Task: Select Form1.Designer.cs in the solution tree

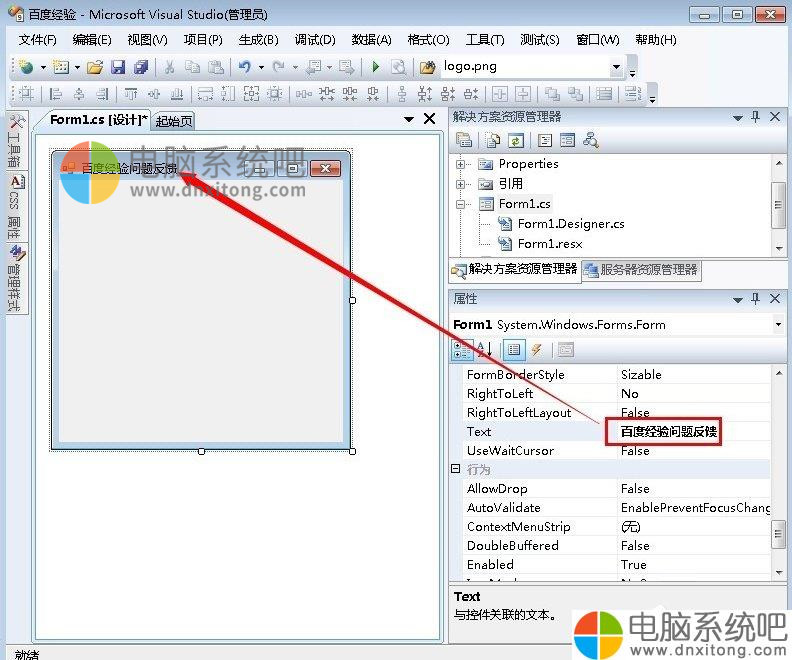Action: 571,224
